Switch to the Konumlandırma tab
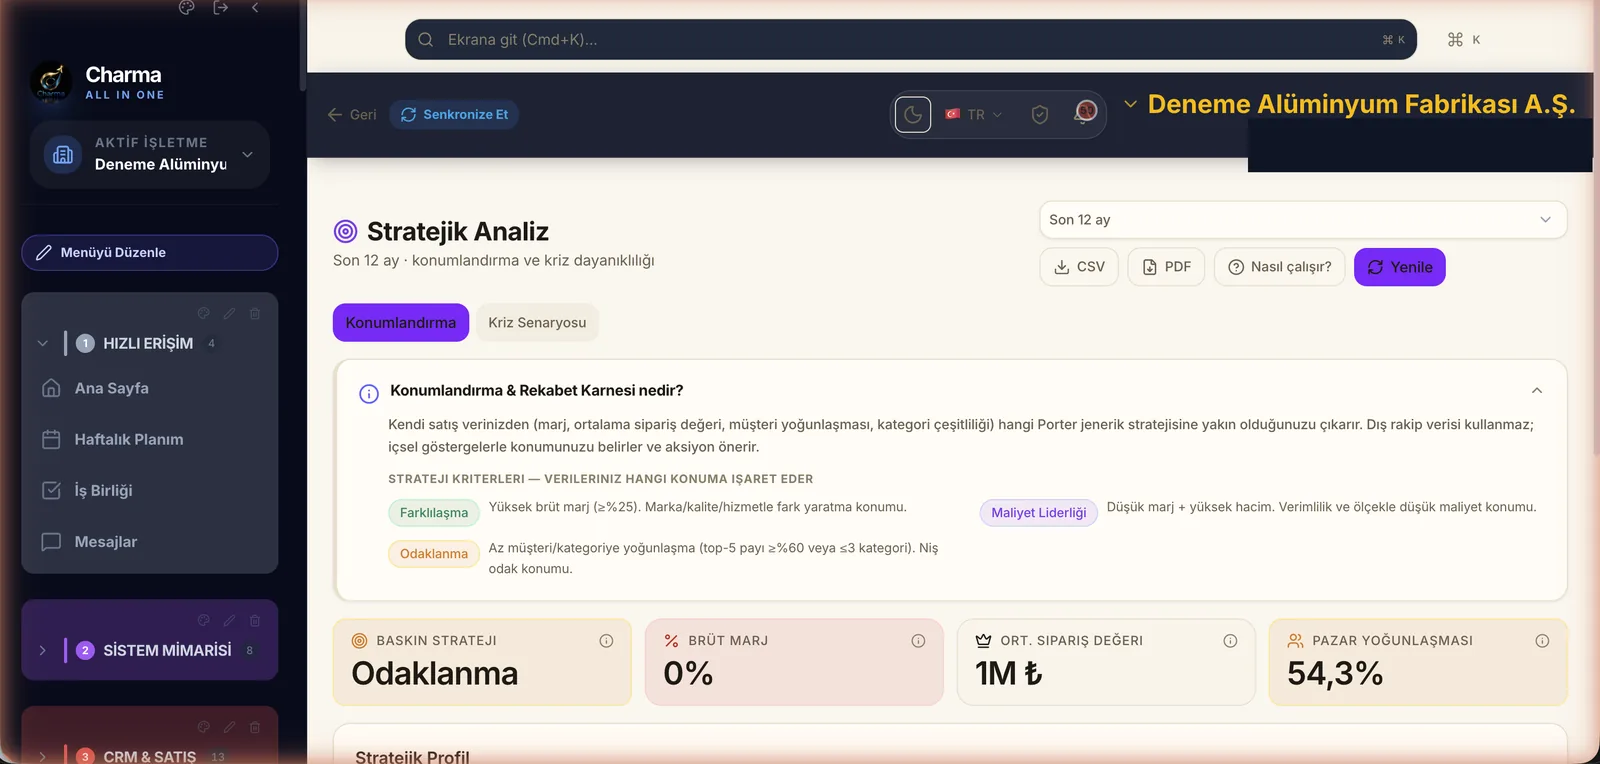The width and height of the screenshot is (1600, 764). (x=401, y=322)
